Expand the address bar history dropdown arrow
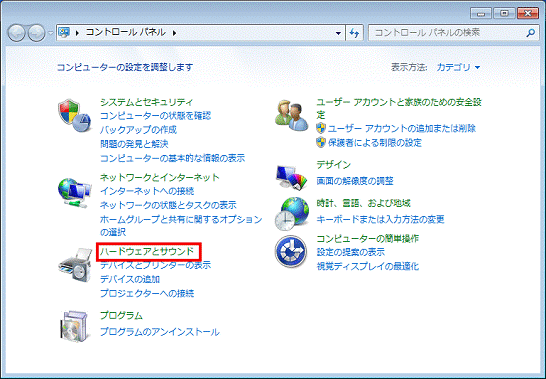This screenshot has height=379, width=546. coord(338,33)
